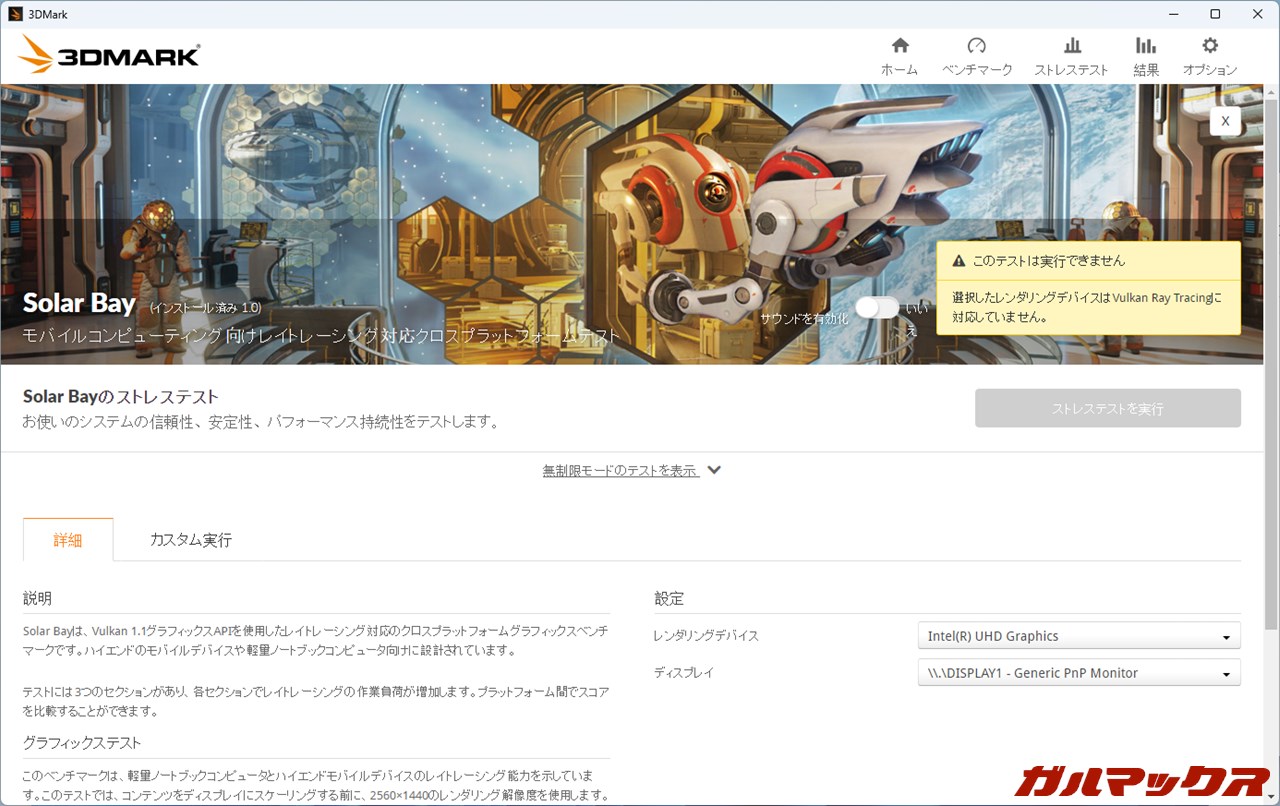Expand chevron next to 無制限モードのテストを表示
The image size is (1280, 806).
[x=714, y=470]
